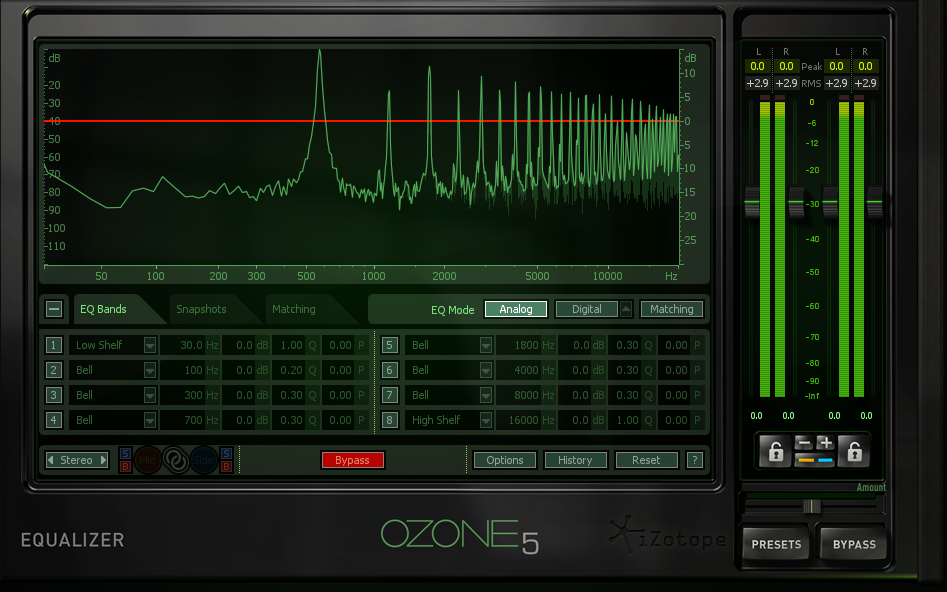Click the Stereo channel mode label
The image size is (947, 592).
click(77, 460)
